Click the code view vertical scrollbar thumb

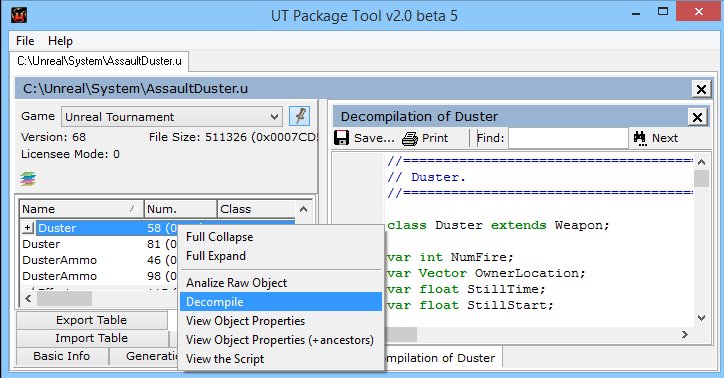click(x=701, y=178)
